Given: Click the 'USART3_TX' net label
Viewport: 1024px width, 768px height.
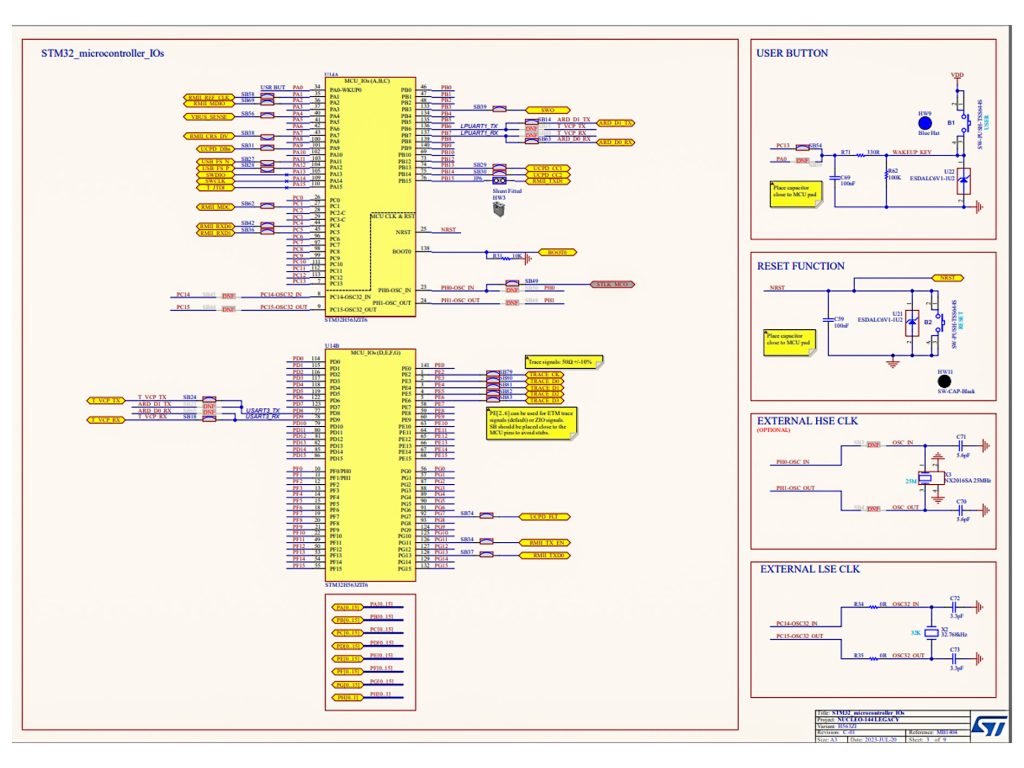Looking at the screenshot, I should coord(263,410).
